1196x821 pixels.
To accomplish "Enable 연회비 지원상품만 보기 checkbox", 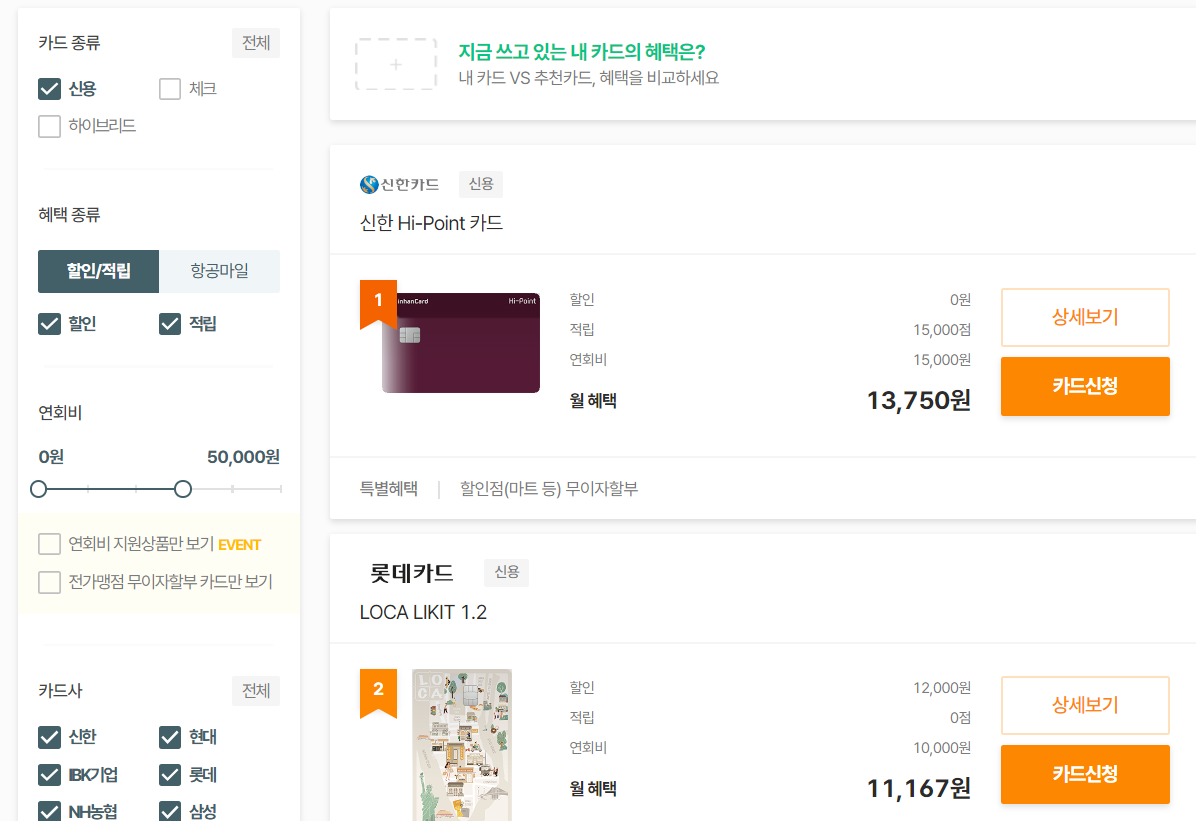I will 50,544.
